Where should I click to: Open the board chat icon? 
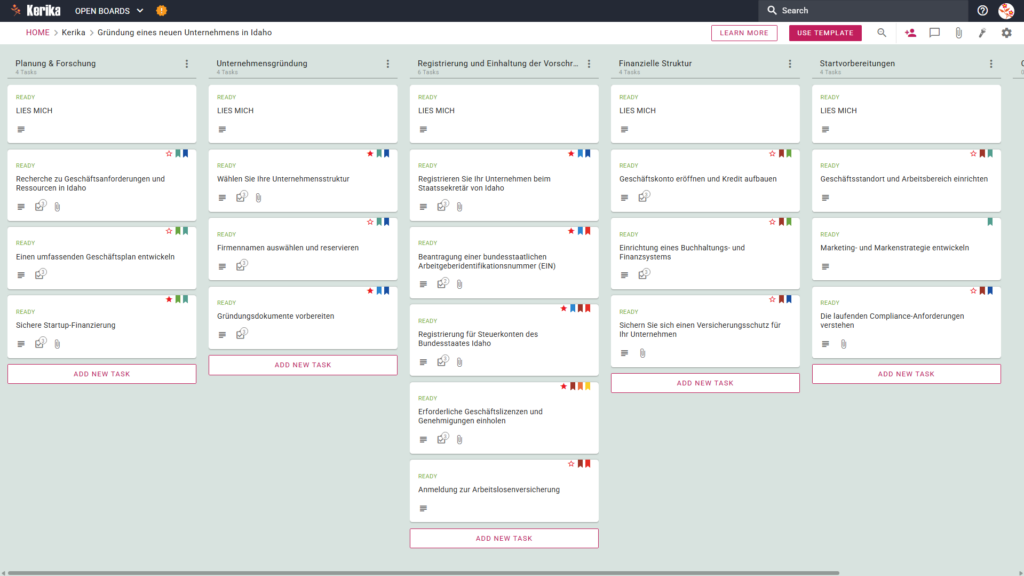935,33
